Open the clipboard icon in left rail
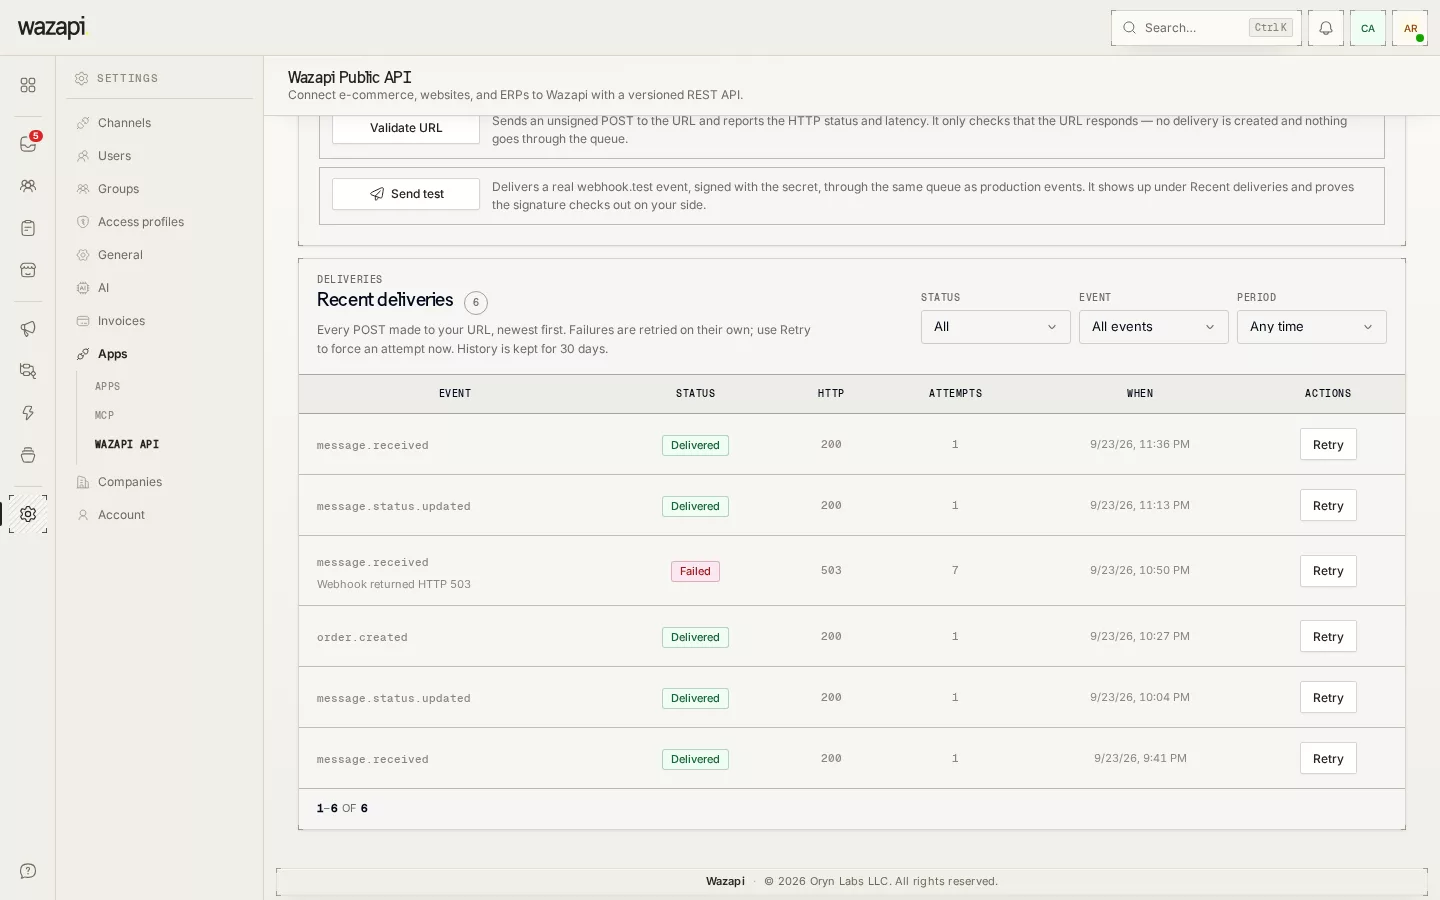1440x900 pixels. (x=28, y=228)
